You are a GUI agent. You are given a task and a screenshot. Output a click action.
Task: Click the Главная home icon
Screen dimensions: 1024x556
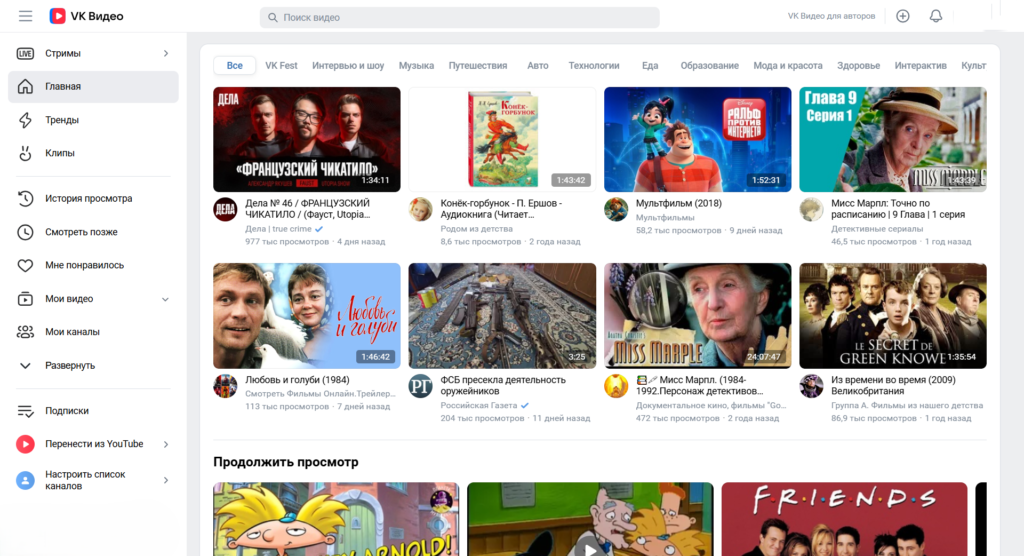25,86
